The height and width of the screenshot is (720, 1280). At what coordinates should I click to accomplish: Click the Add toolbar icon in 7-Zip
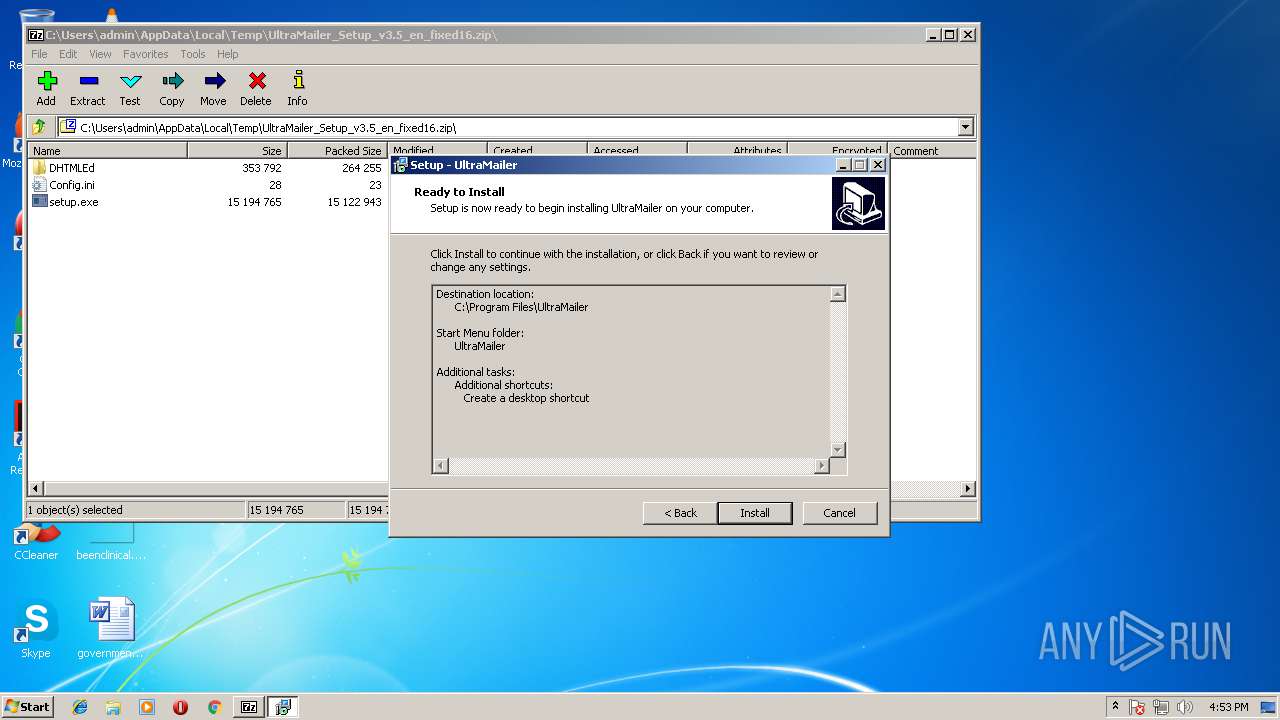tap(46, 88)
